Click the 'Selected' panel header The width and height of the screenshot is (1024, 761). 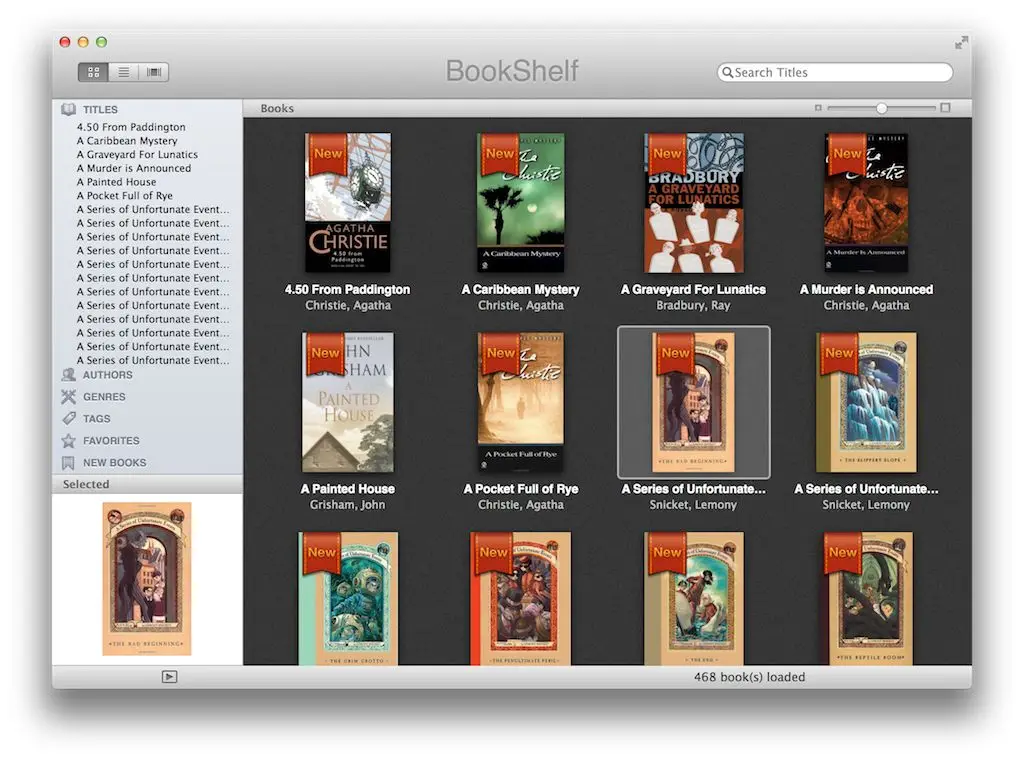tap(86, 484)
